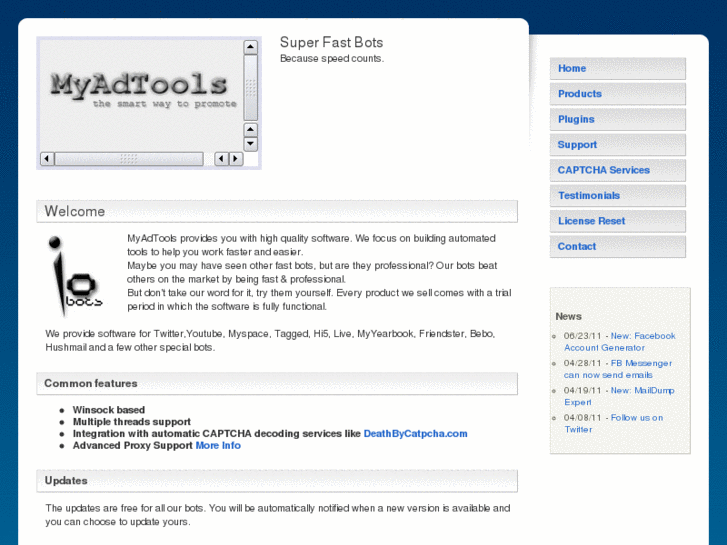View the Testimonials page
This screenshot has width=727, height=545.
tap(618, 196)
